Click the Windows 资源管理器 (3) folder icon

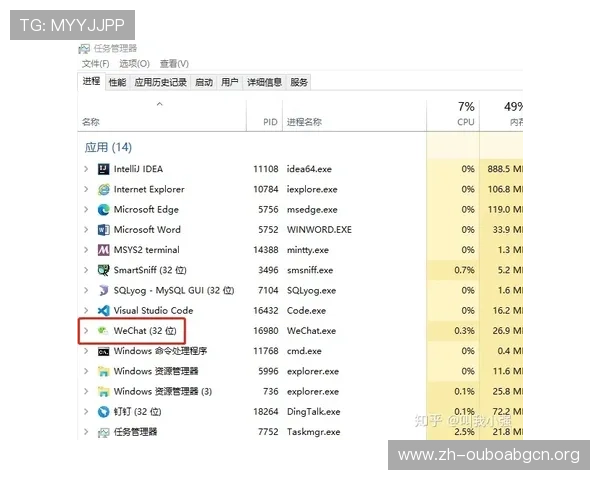tap(104, 392)
